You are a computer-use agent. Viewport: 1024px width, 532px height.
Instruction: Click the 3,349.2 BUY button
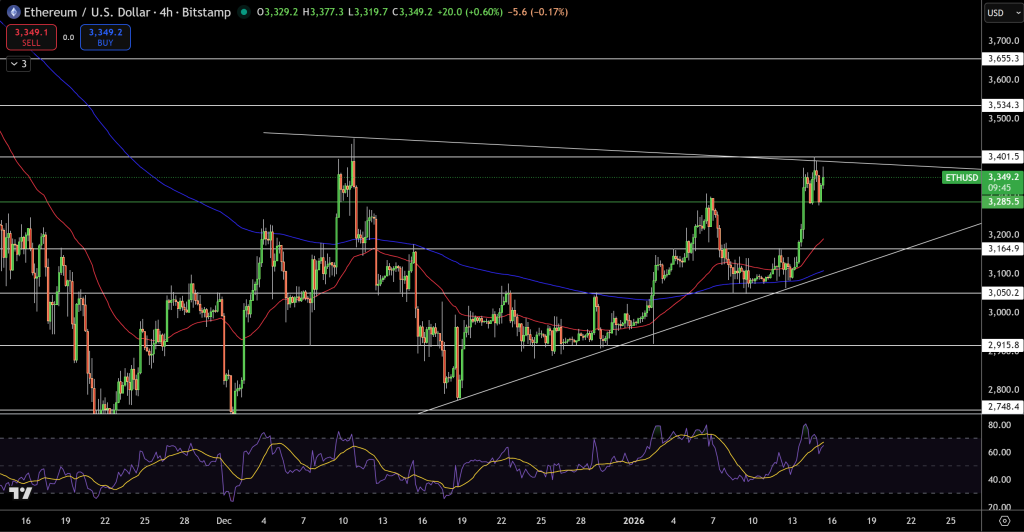pyautogui.click(x=105, y=37)
